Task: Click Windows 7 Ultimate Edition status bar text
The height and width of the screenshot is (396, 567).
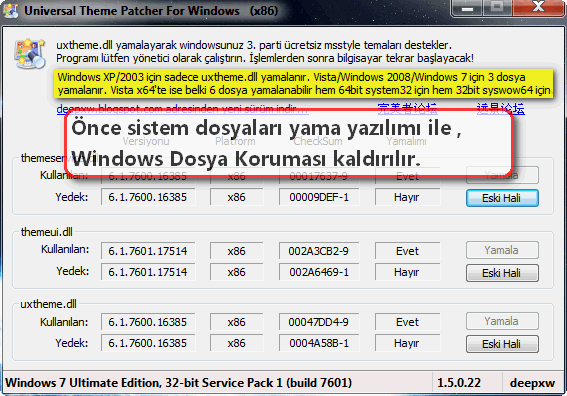Action: [x=178, y=383]
